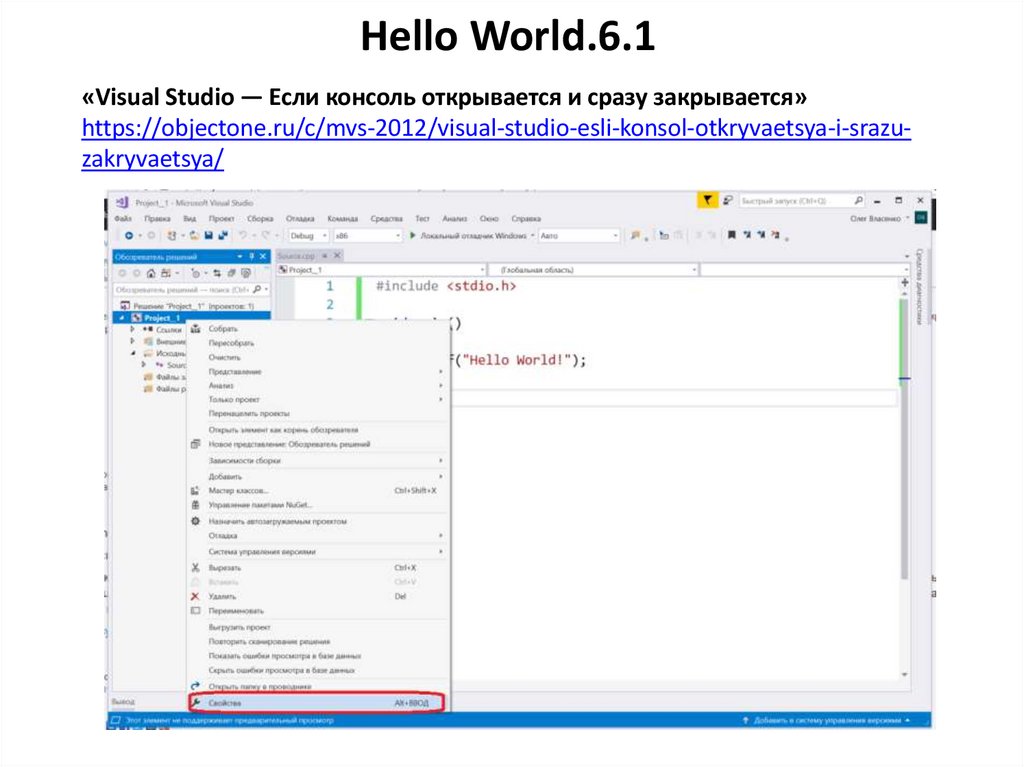The height and width of the screenshot is (767, 1024).
Task: Click the Visual Studio logo icon
Action: pyautogui.click(x=122, y=203)
